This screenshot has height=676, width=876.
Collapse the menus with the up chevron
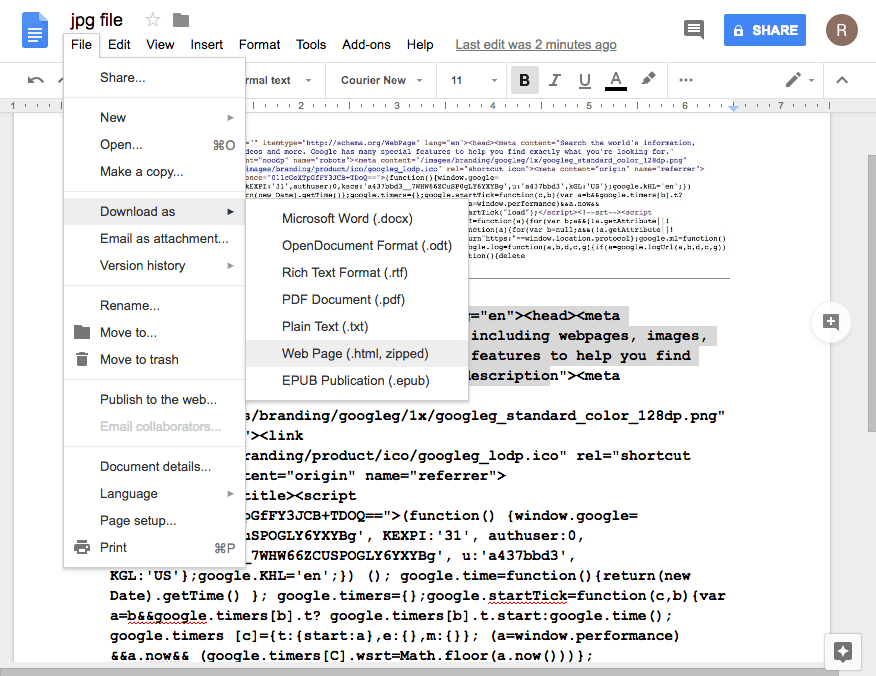click(x=842, y=80)
